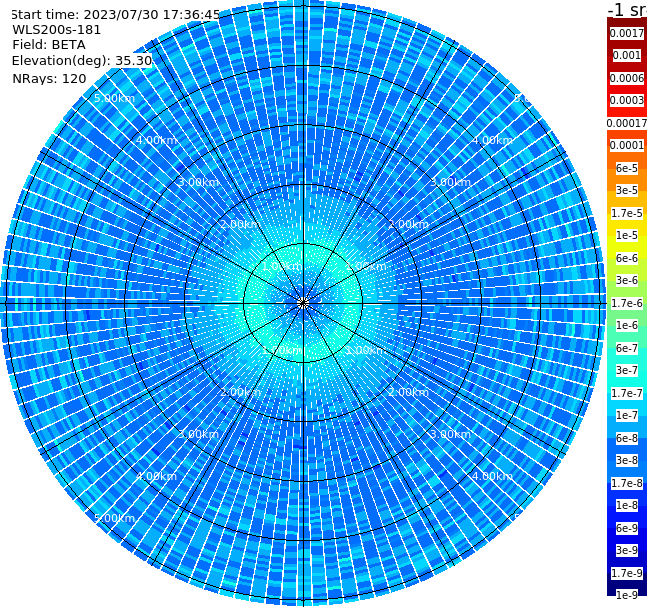Screen dimensions: 647x607
Task: Click the -1 sr unit title above colorbar
Action: tap(627, 10)
